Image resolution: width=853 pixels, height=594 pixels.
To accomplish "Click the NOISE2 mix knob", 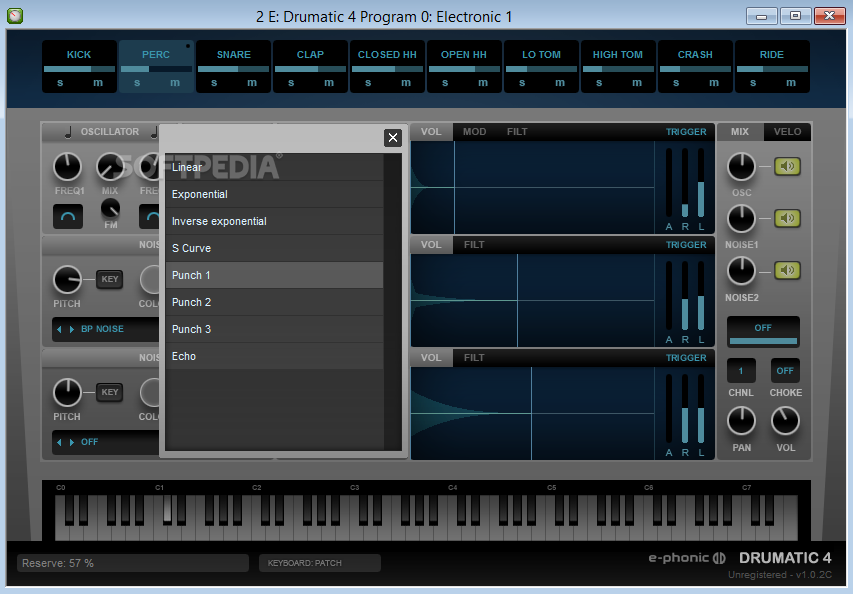I will (741, 271).
